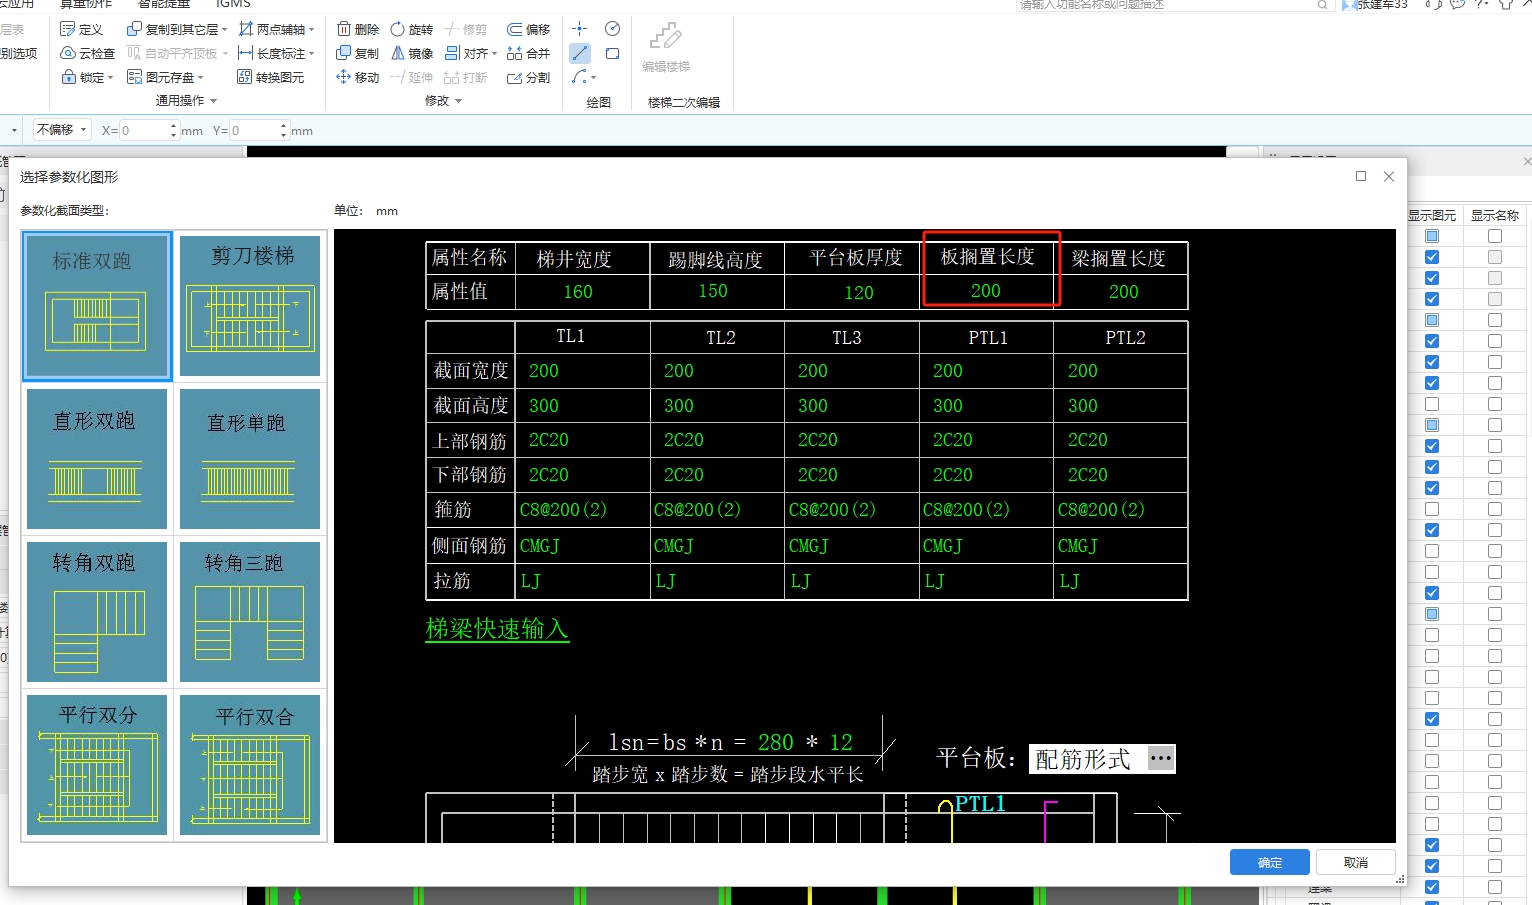The image size is (1532, 905).
Task: Click the search magnifier icon at top
Action: pos(1322,5)
